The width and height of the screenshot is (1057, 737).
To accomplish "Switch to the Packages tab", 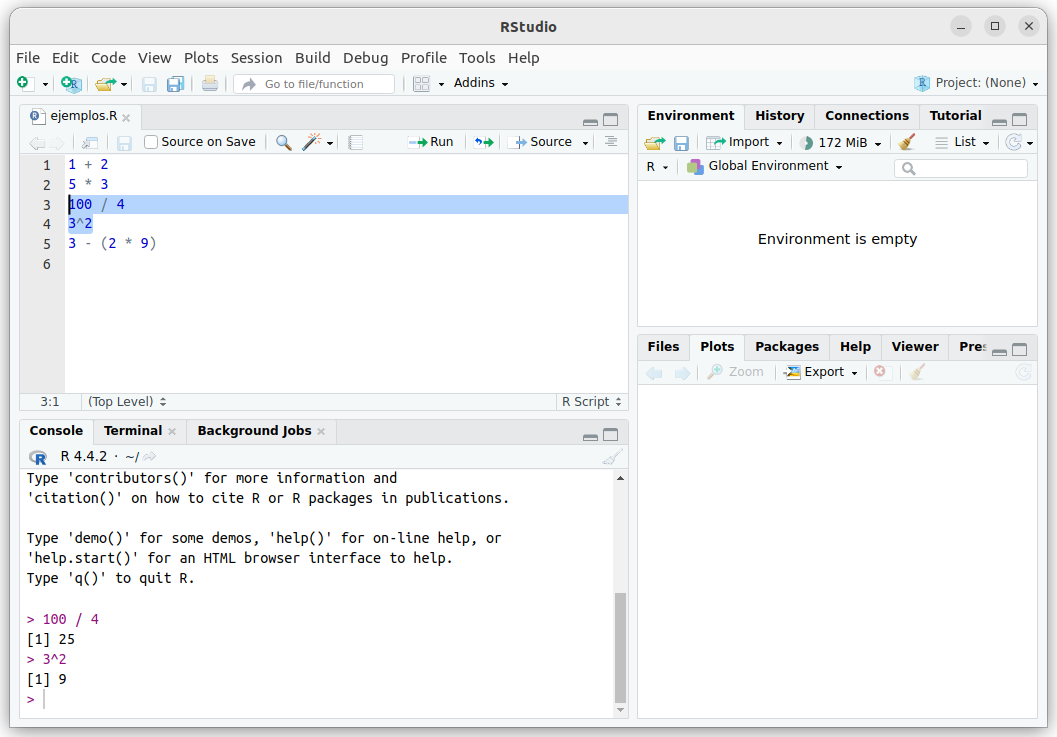I will click(787, 347).
